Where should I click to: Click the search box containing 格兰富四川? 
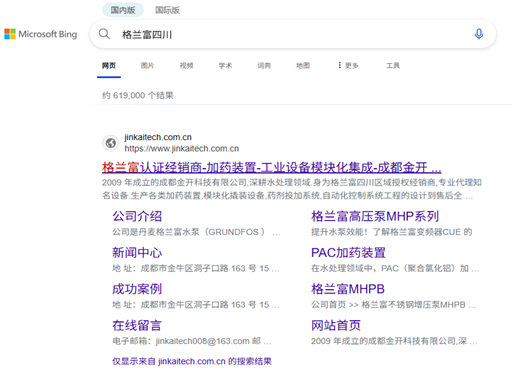tap(293, 34)
